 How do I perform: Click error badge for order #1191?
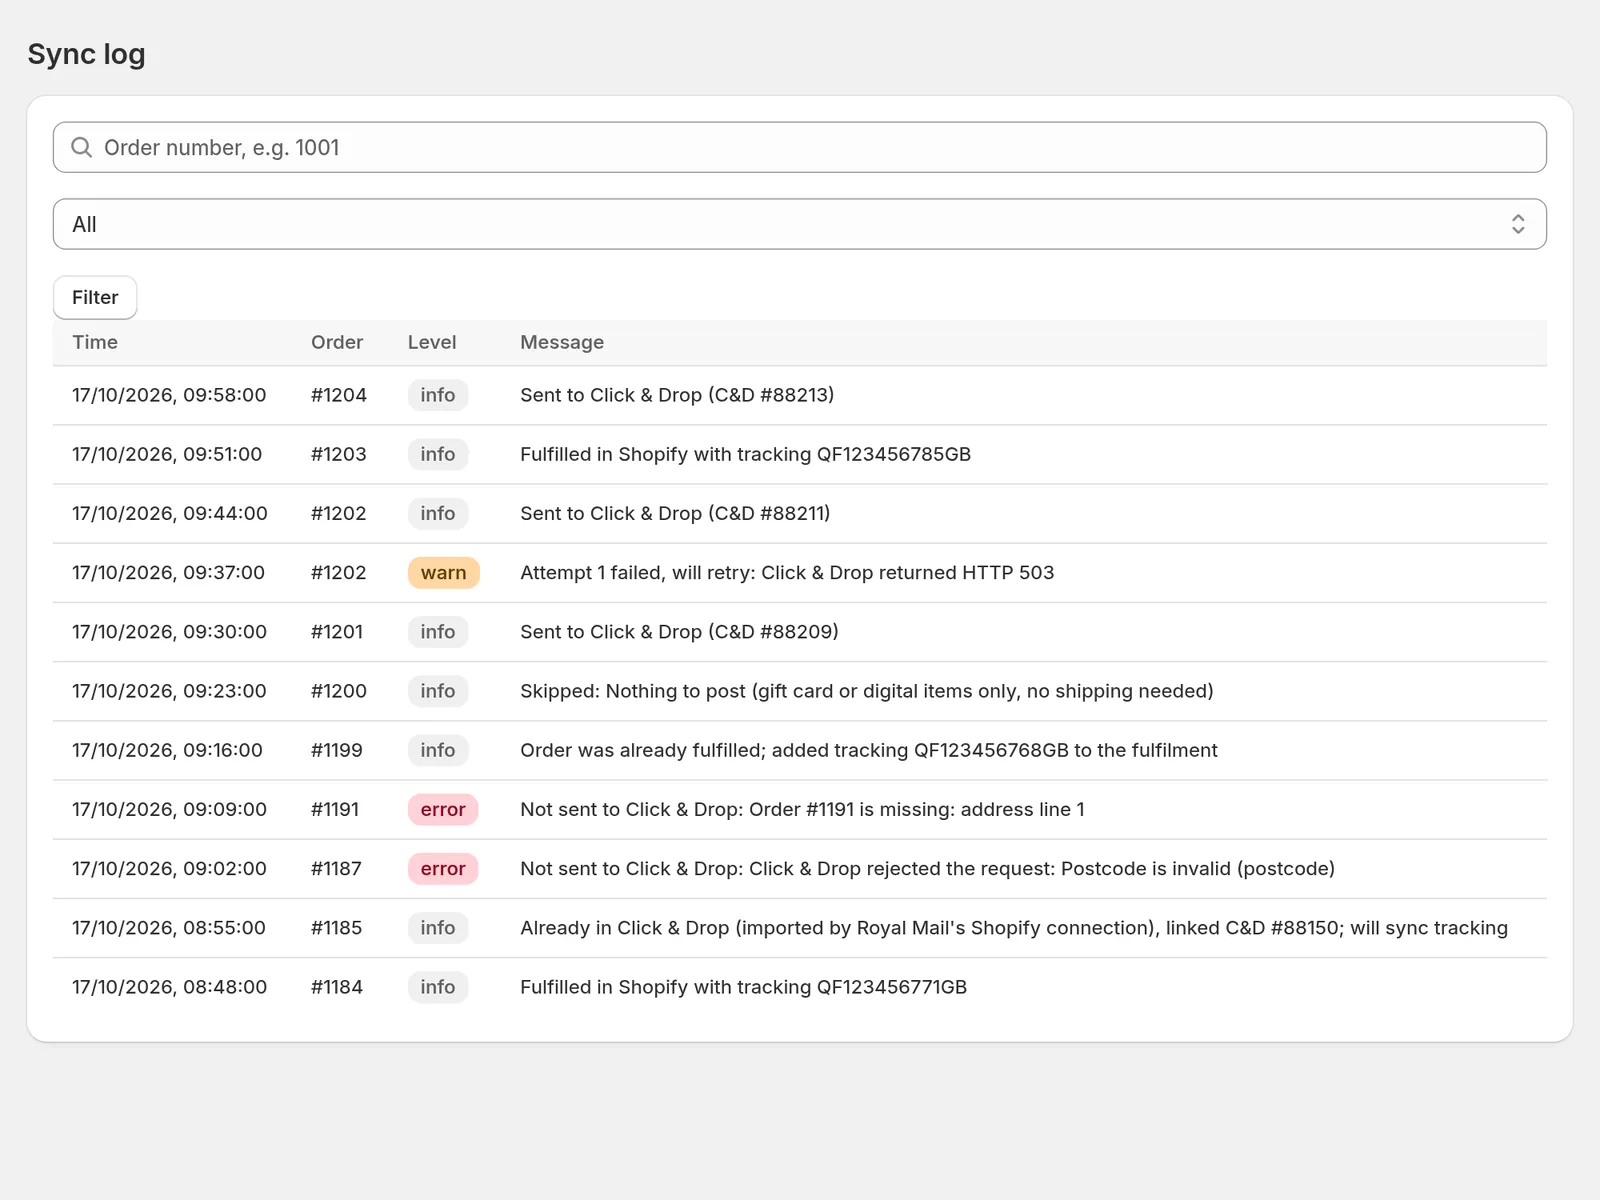pos(443,810)
